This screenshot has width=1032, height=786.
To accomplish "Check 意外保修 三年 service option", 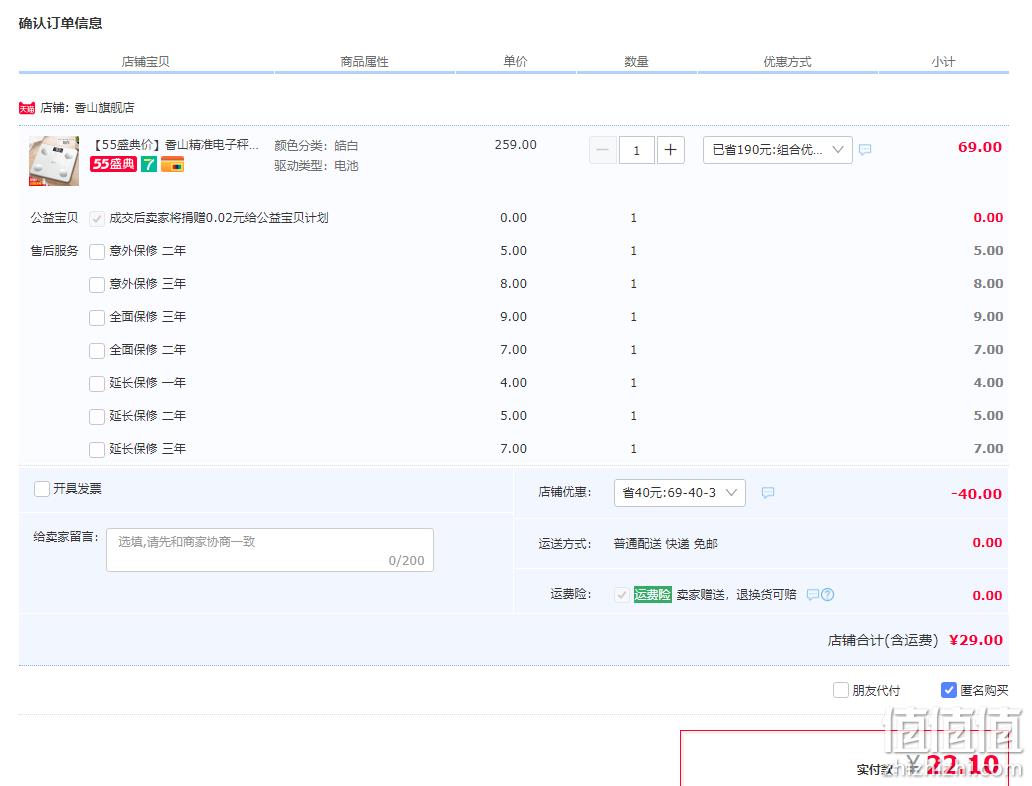I will [x=97, y=284].
